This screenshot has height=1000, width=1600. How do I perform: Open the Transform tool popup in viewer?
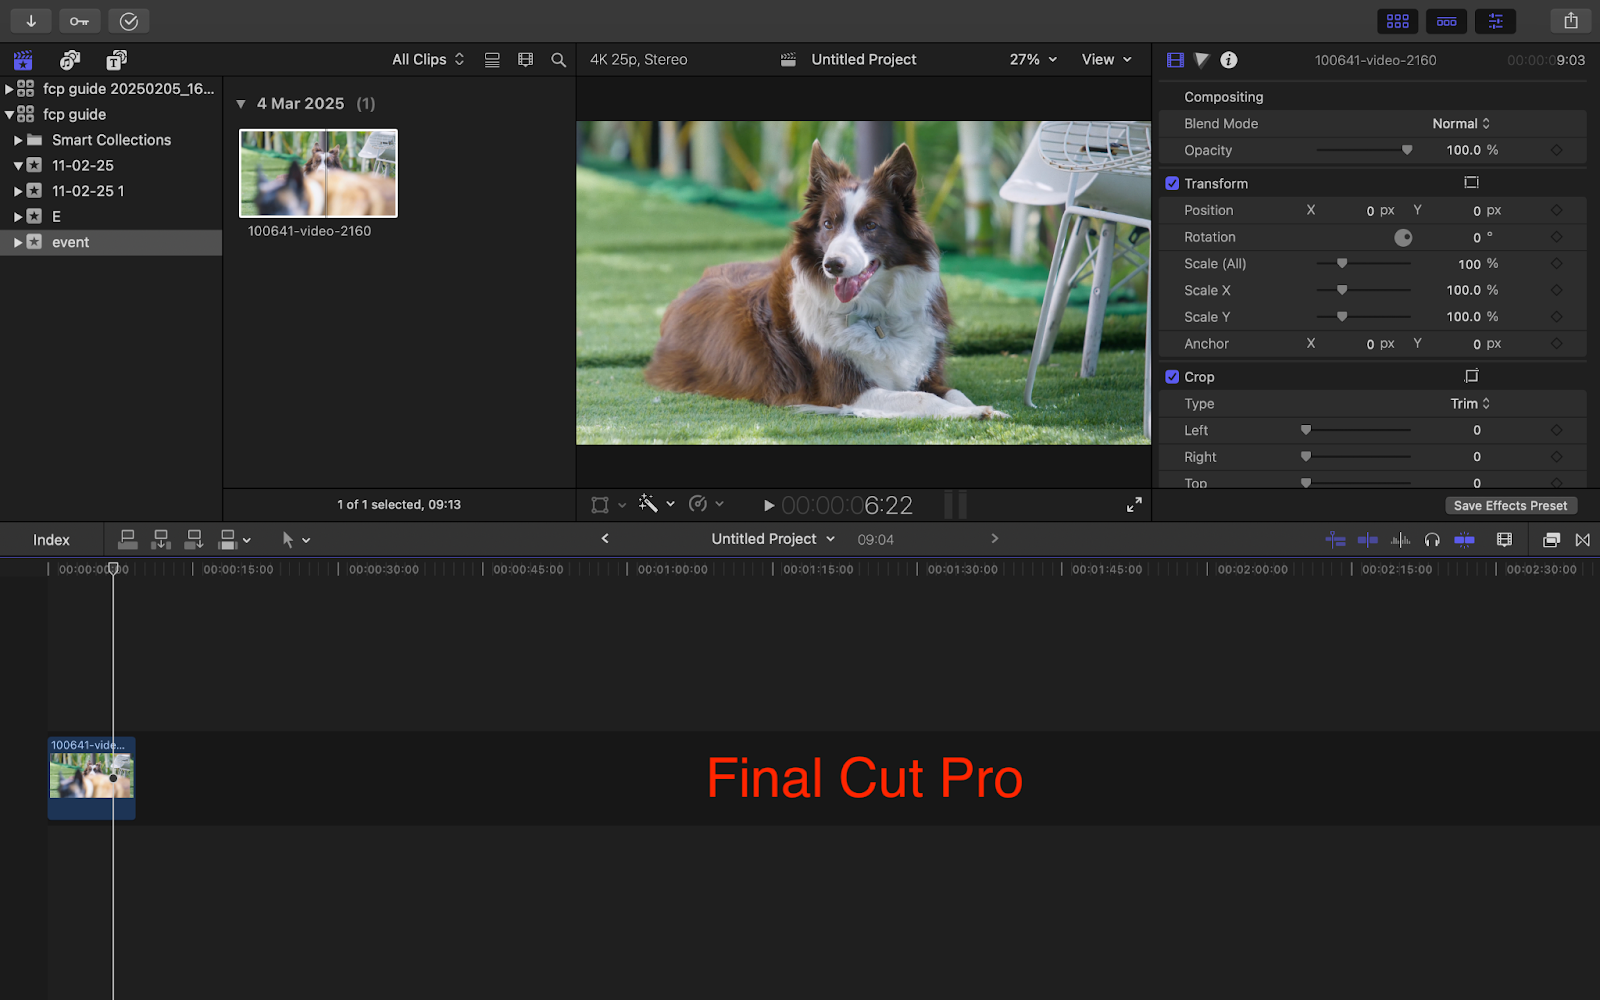tap(608, 505)
